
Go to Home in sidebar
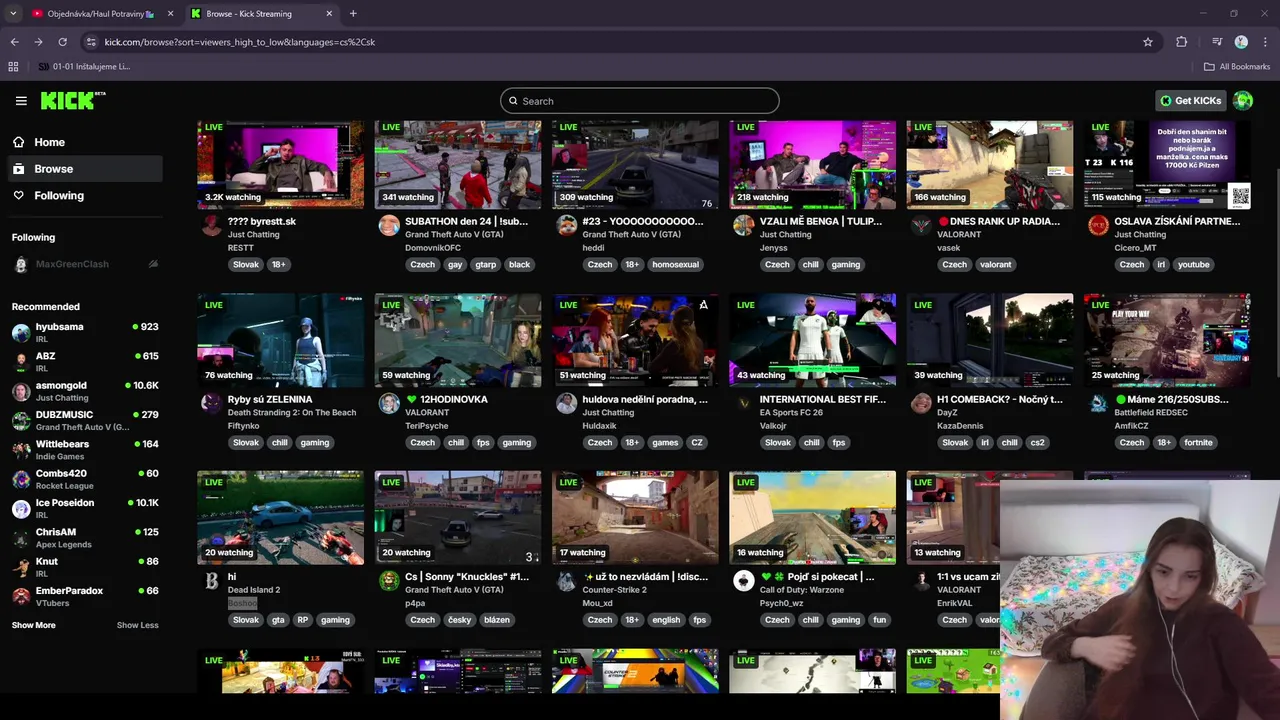coord(85,142)
